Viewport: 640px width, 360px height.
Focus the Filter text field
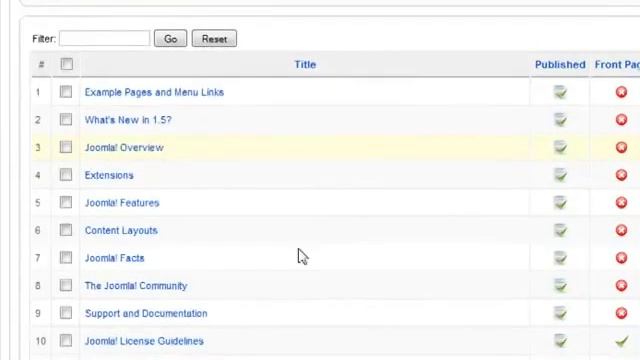(104, 38)
